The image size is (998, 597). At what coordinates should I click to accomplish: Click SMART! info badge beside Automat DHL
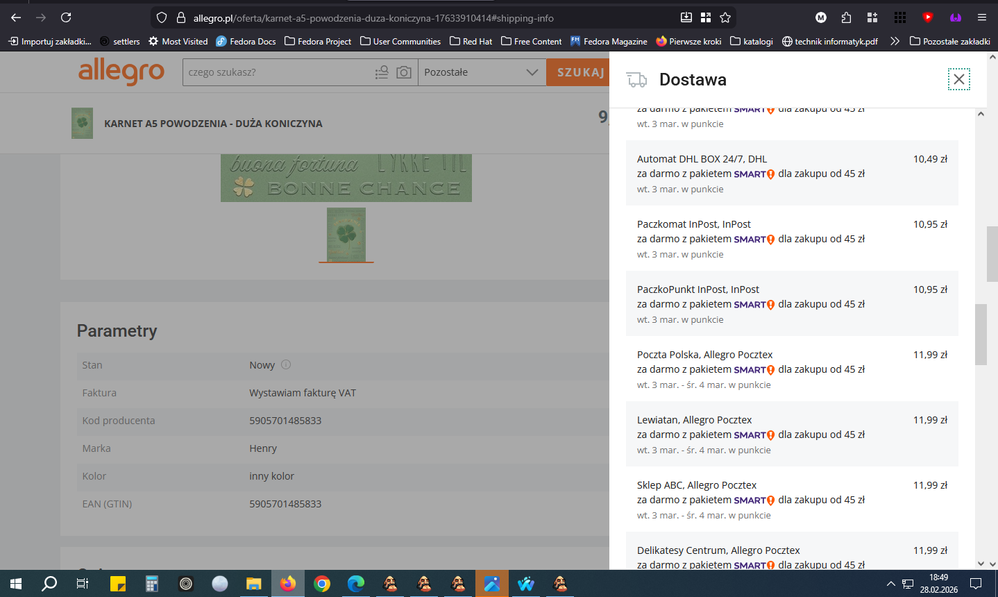pyautogui.click(x=769, y=173)
